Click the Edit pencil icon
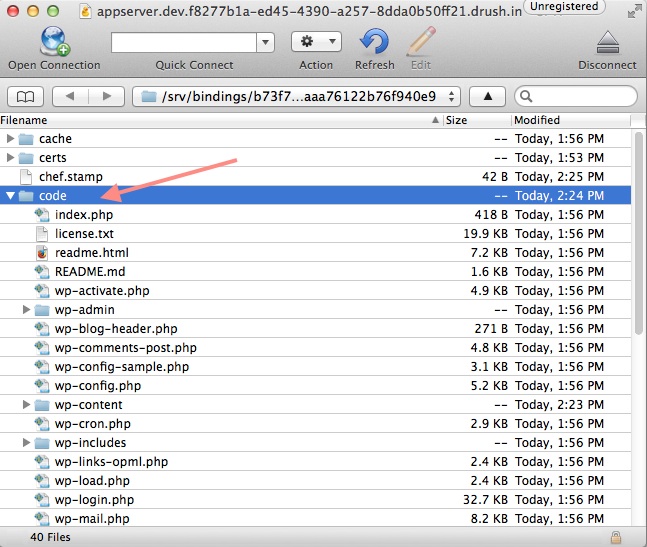 tap(421, 42)
